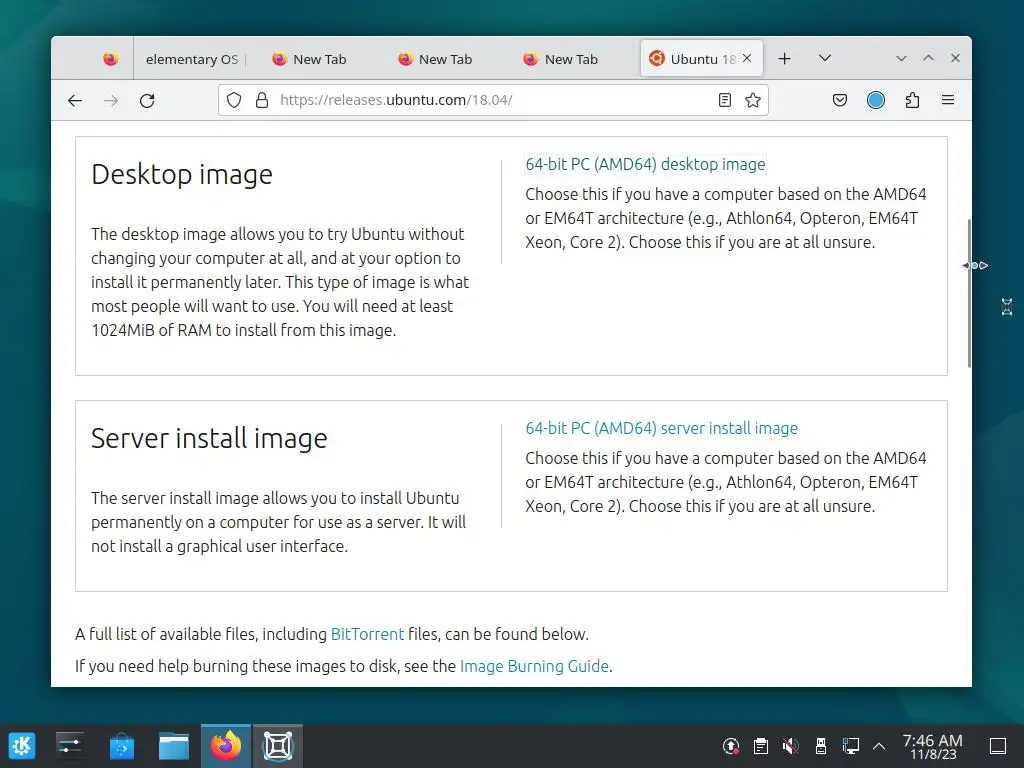This screenshot has height=768, width=1024.
Task: Click the Desktop image heading
Action: click(182, 174)
